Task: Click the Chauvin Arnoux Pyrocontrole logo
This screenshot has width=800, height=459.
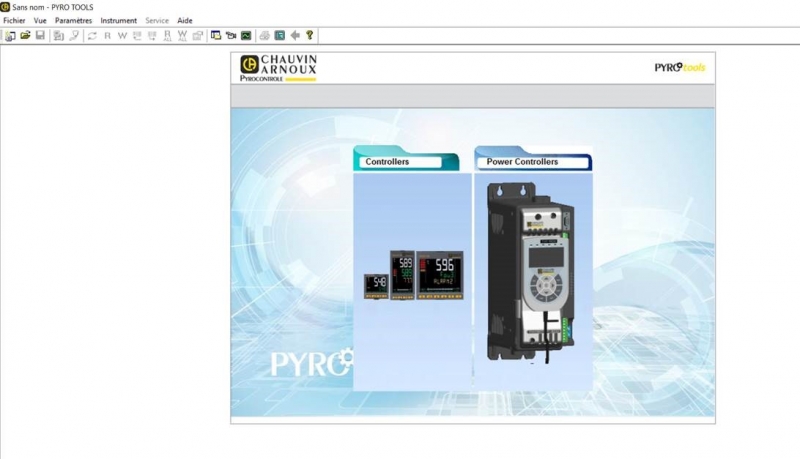Action: point(279,68)
